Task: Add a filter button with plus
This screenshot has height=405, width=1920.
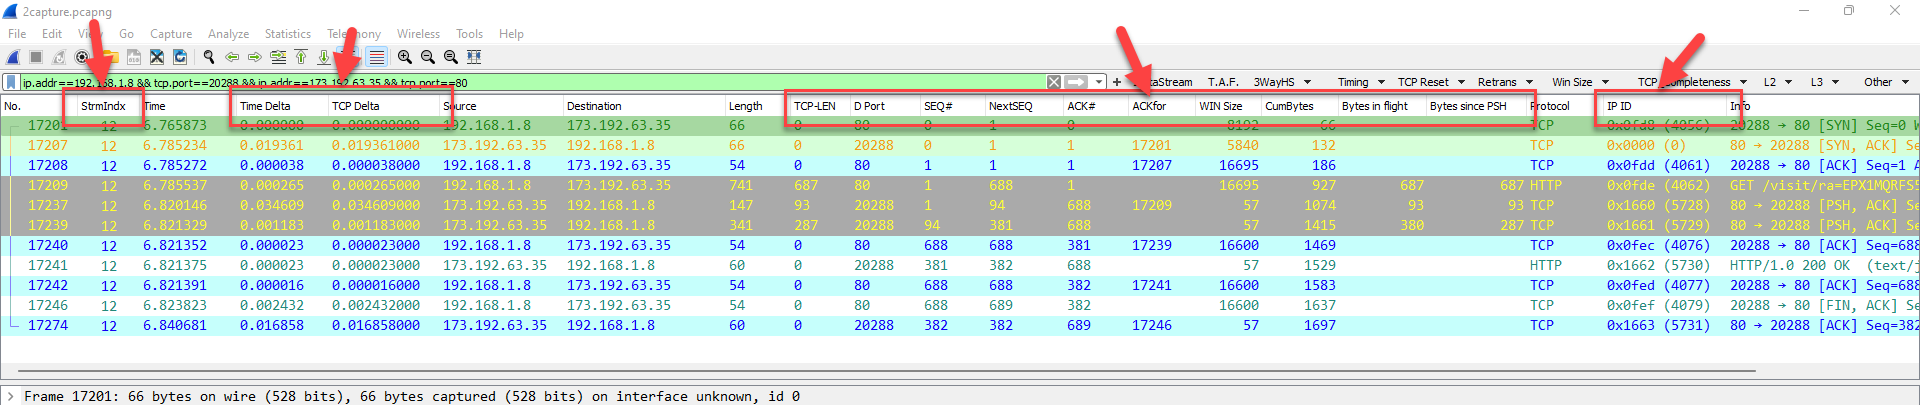Action: pos(1117,82)
